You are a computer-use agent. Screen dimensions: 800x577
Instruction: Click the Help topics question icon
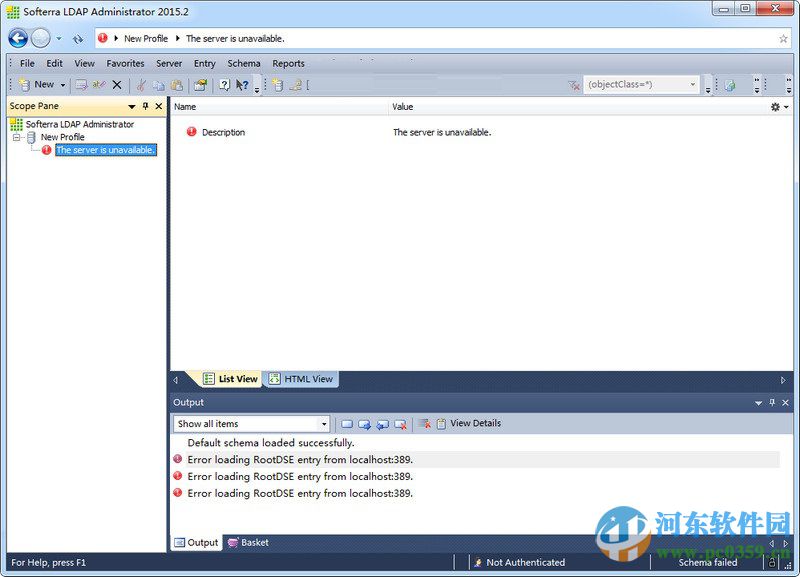point(224,85)
